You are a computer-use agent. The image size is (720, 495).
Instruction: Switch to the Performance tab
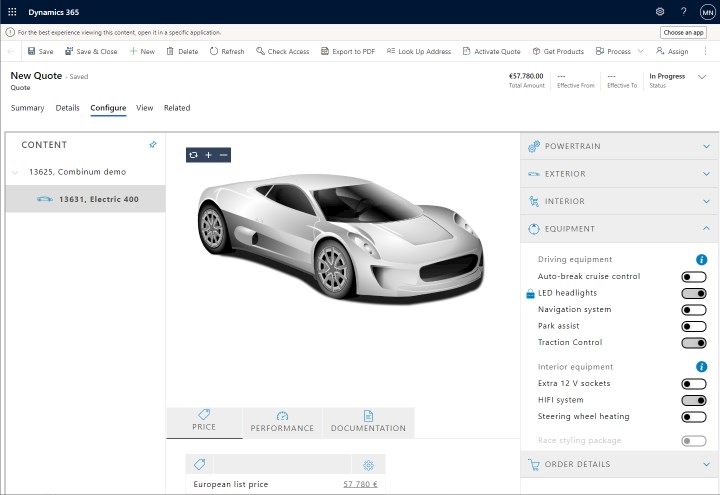coord(282,422)
